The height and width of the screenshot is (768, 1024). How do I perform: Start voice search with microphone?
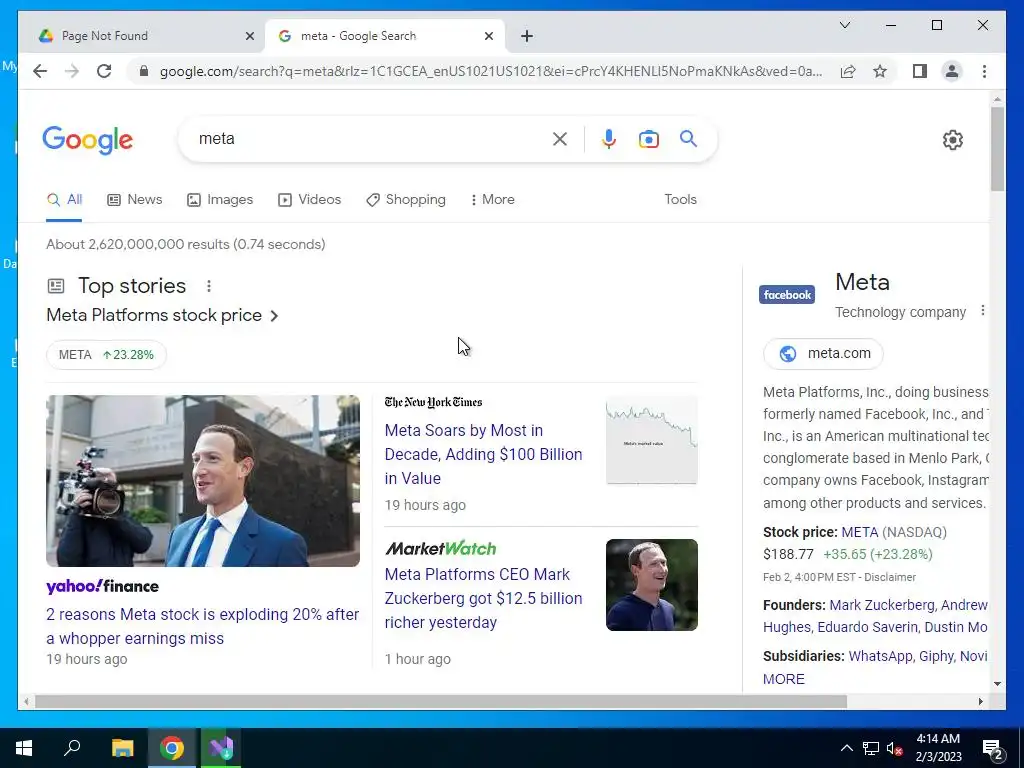(609, 139)
